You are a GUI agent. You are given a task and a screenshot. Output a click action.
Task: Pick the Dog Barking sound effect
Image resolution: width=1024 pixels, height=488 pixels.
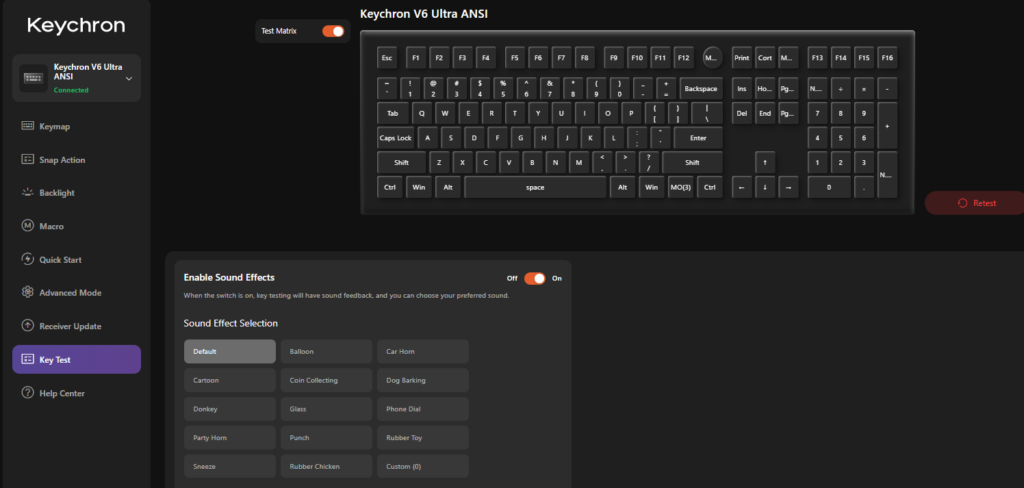pos(423,380)
